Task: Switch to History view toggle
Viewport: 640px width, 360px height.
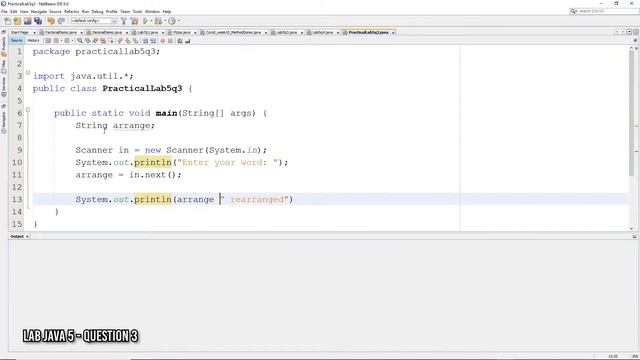Action: (x=33, y=41)
